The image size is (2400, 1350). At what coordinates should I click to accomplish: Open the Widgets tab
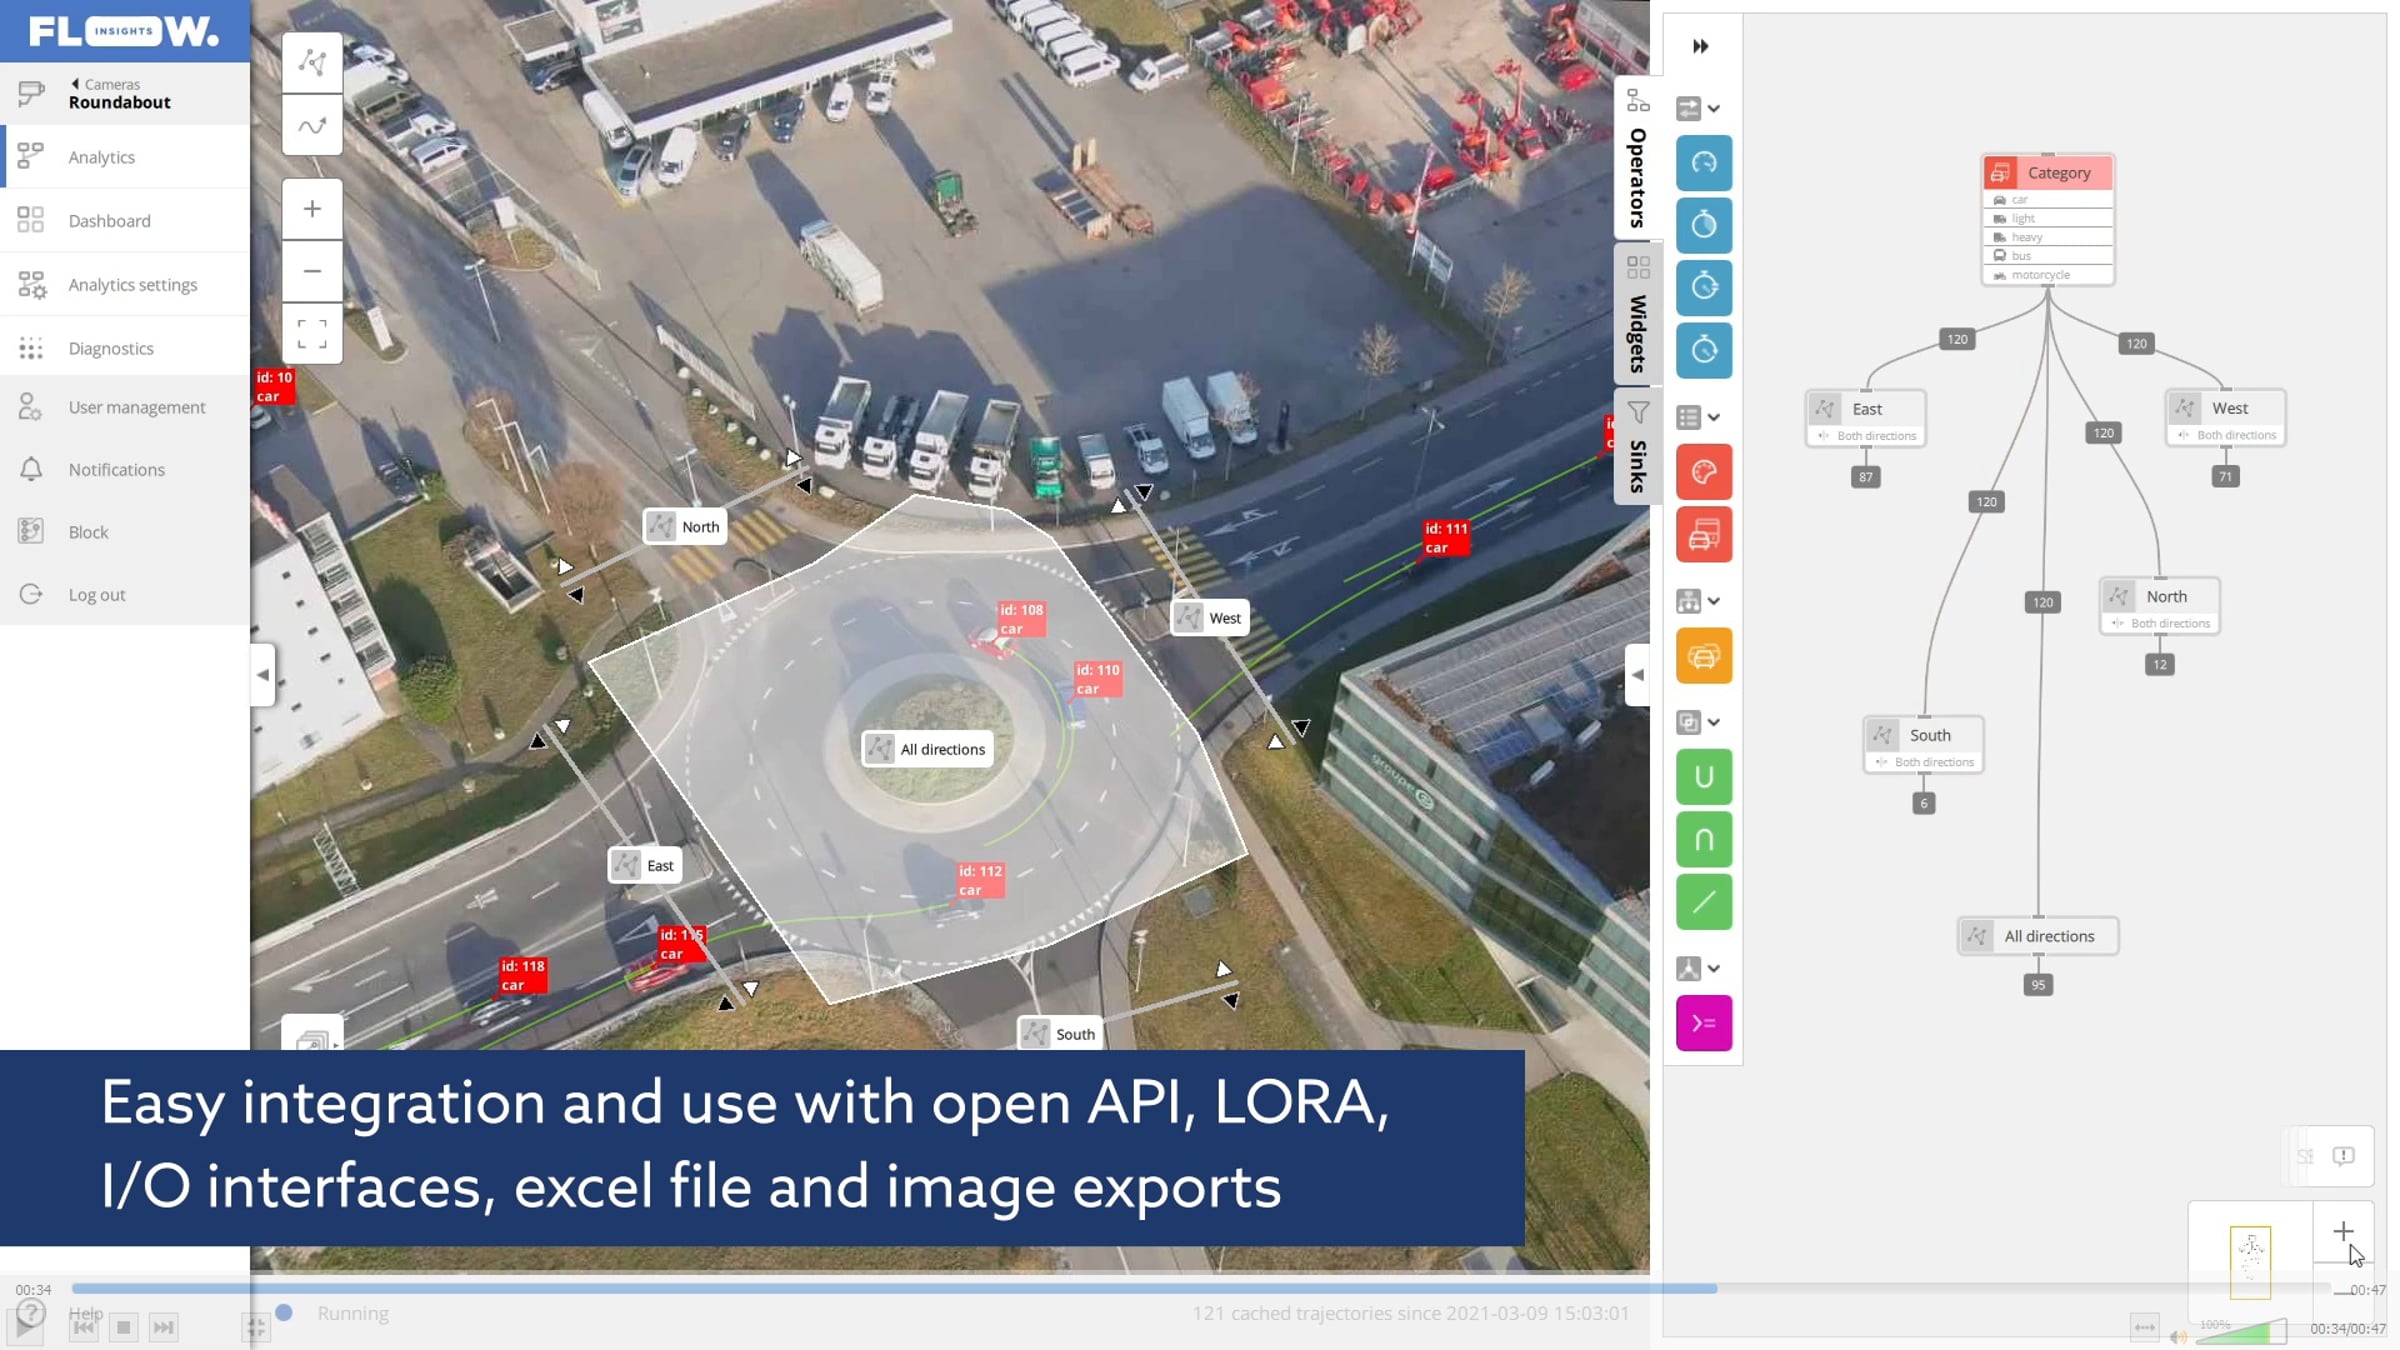click(x=1637, y=318)
